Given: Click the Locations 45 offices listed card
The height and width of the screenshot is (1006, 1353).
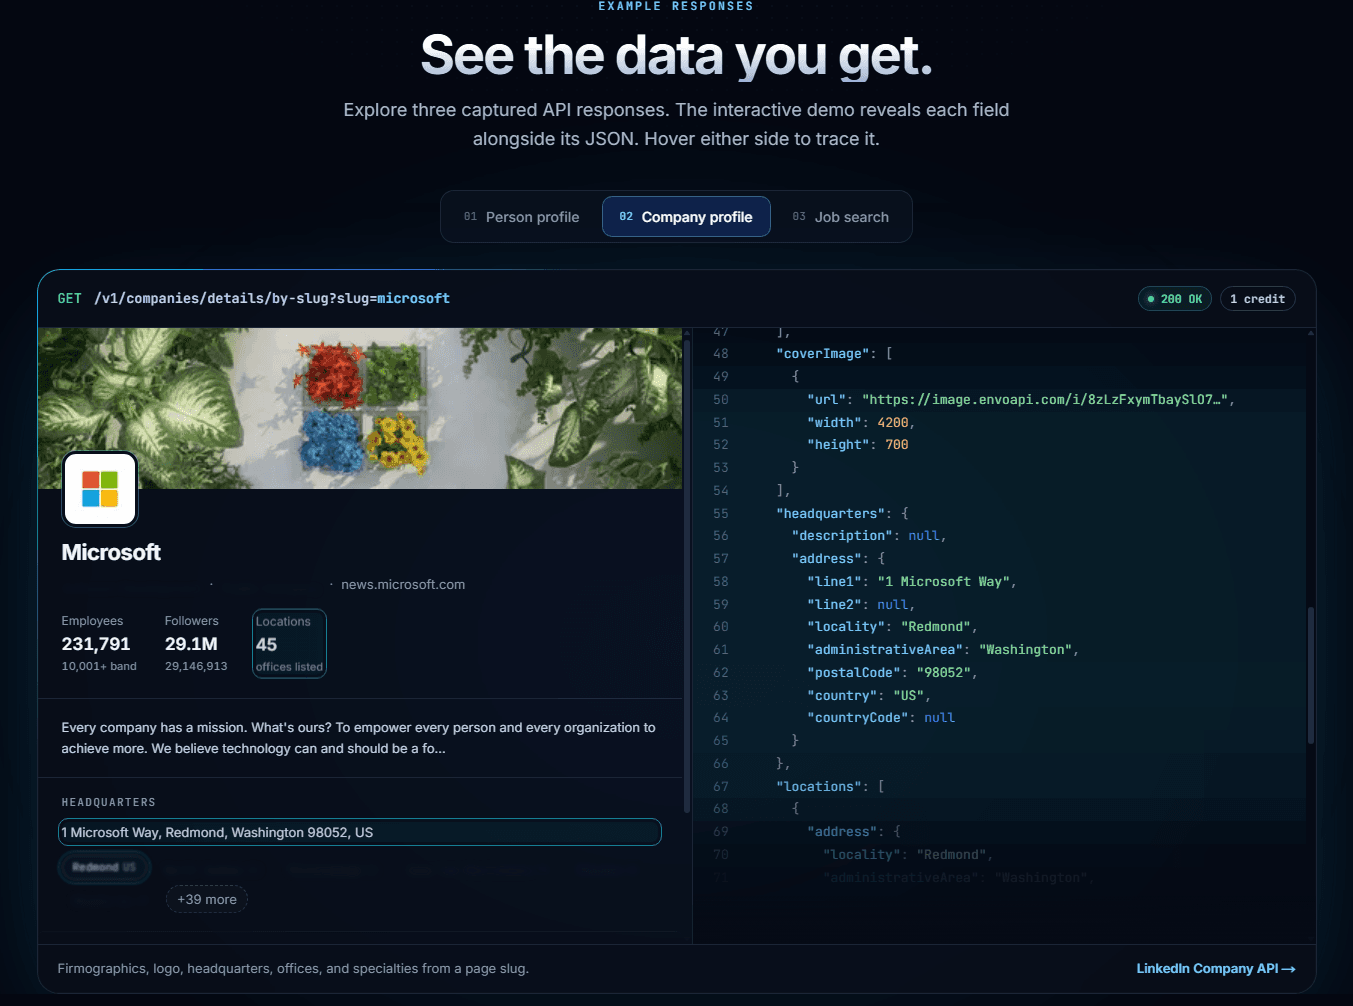Looking at the screenshot, I should tap(289, 644).
